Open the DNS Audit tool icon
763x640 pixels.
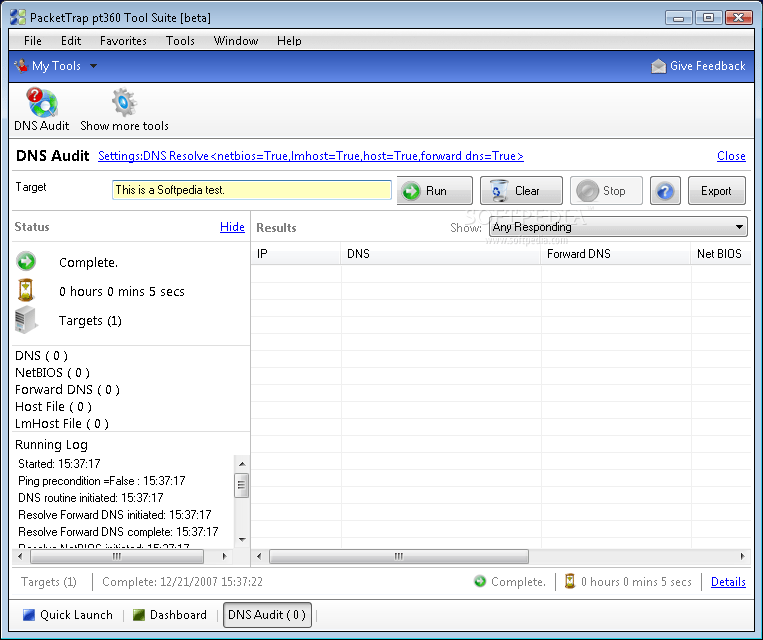[x=42, y=103]
